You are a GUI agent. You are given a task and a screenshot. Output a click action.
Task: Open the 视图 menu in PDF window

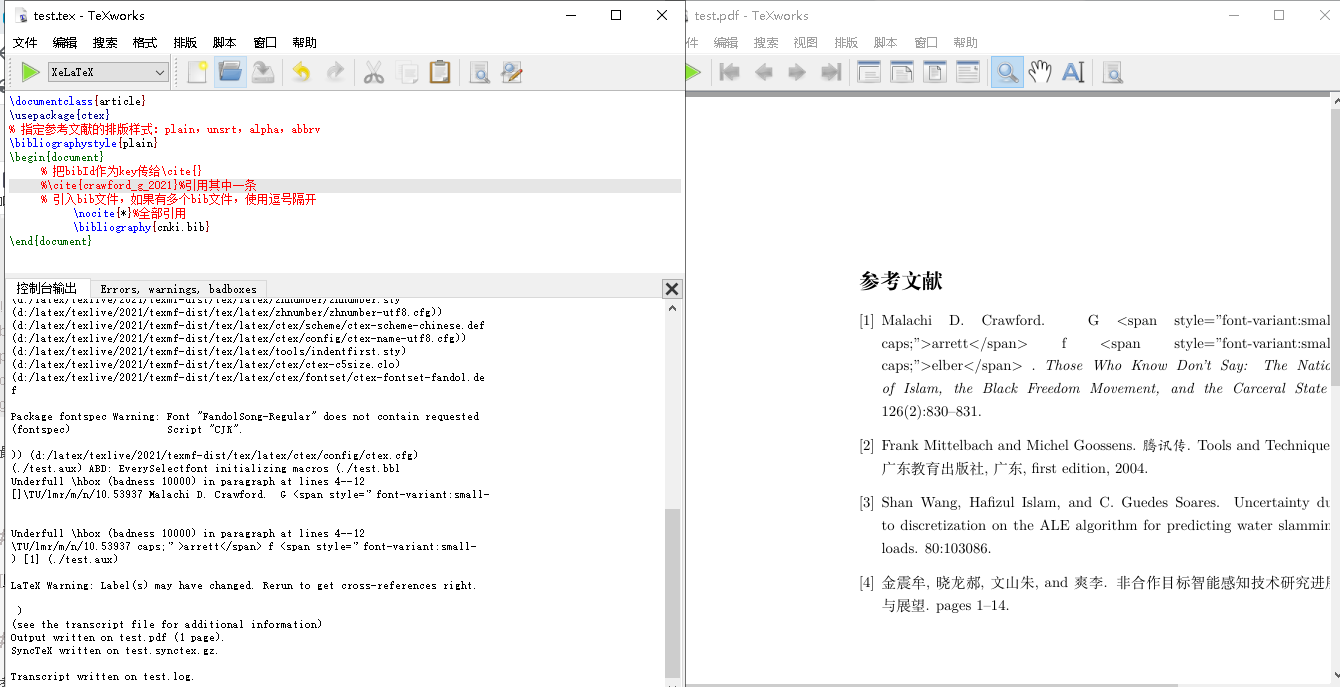(x=806, y=43)
